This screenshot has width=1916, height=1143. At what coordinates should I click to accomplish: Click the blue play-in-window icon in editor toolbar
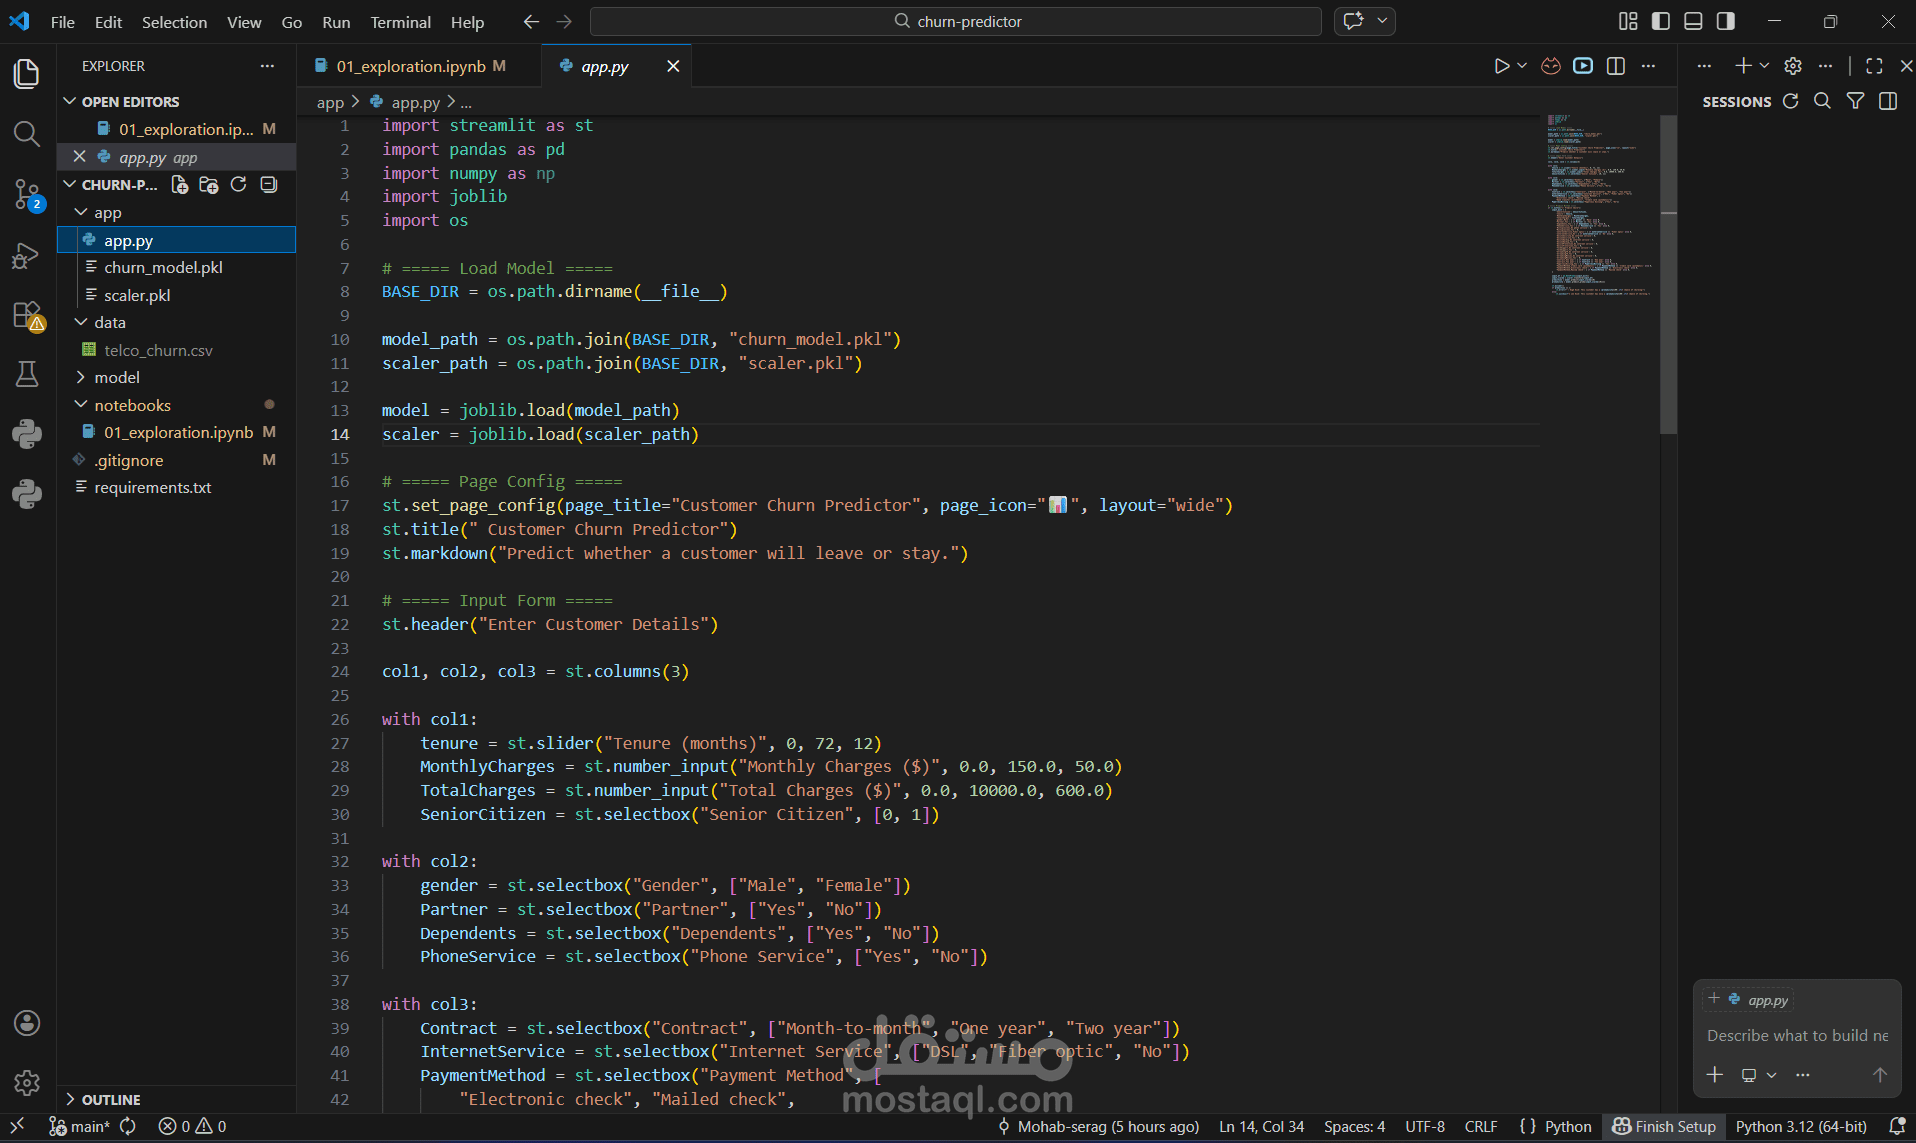[1583, 66]
